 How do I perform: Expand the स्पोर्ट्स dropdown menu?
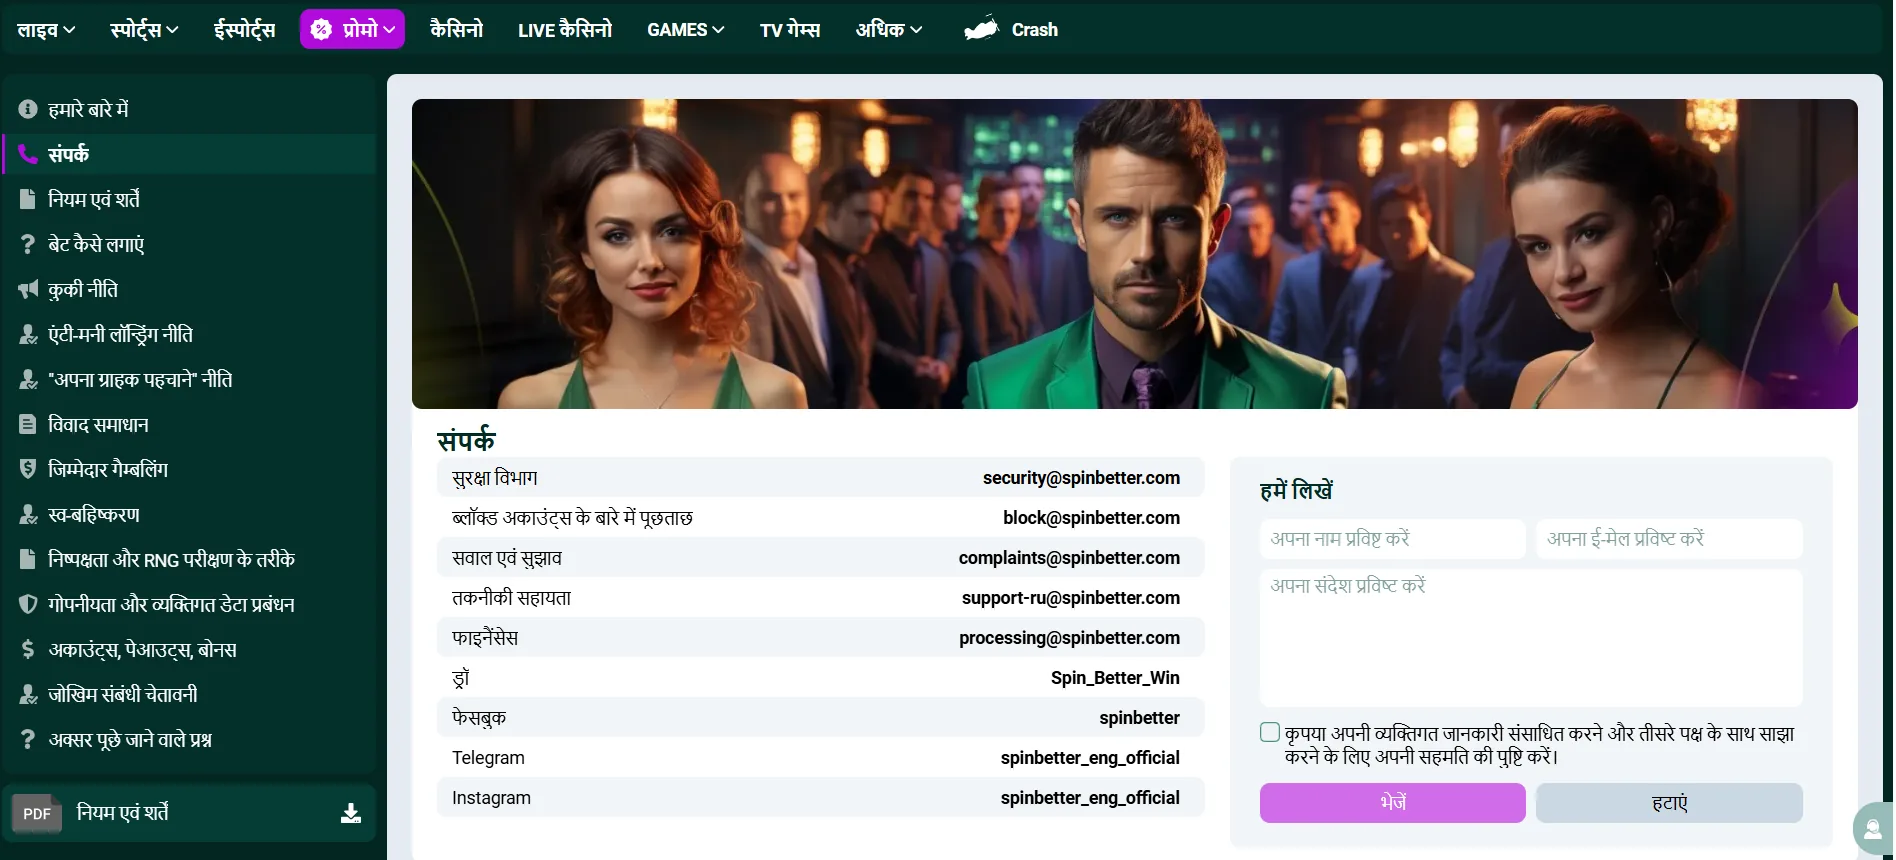tap(144, 30)
